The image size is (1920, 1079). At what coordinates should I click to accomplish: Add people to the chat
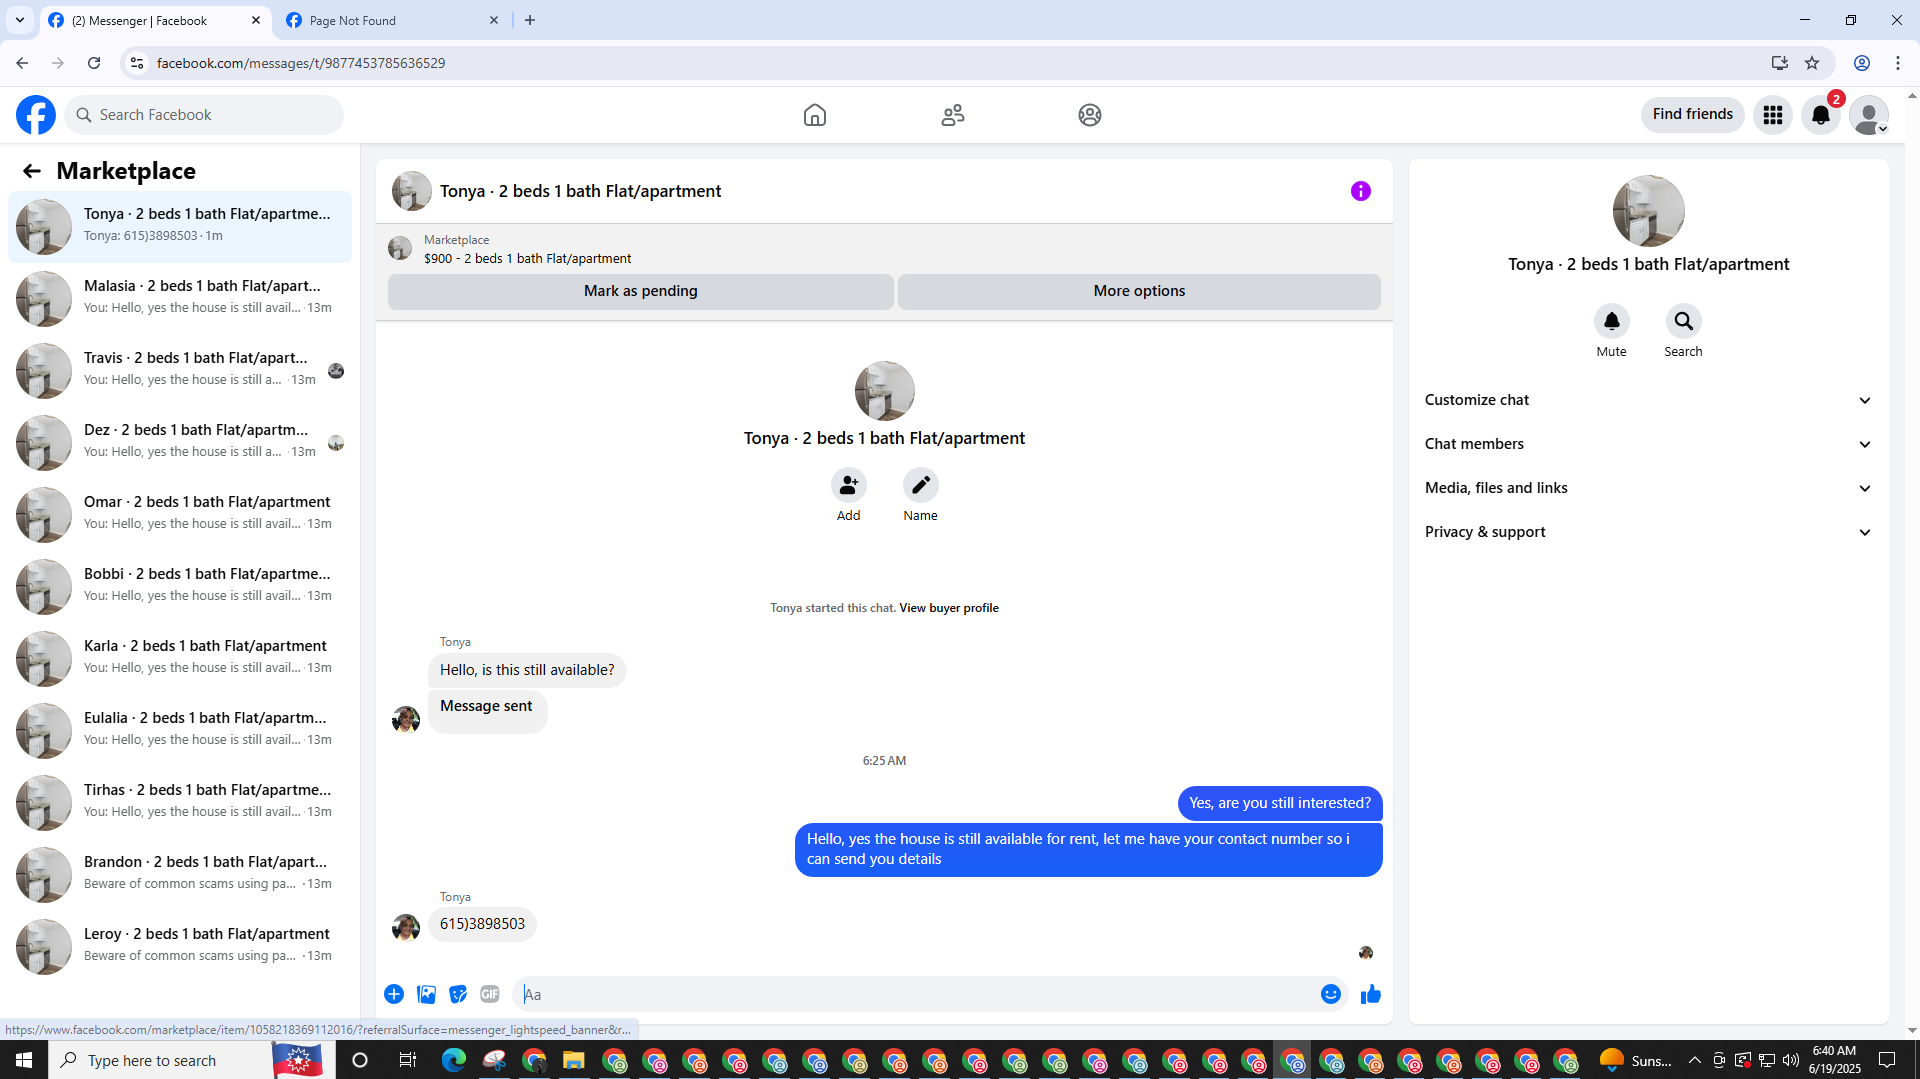point(849,485)
